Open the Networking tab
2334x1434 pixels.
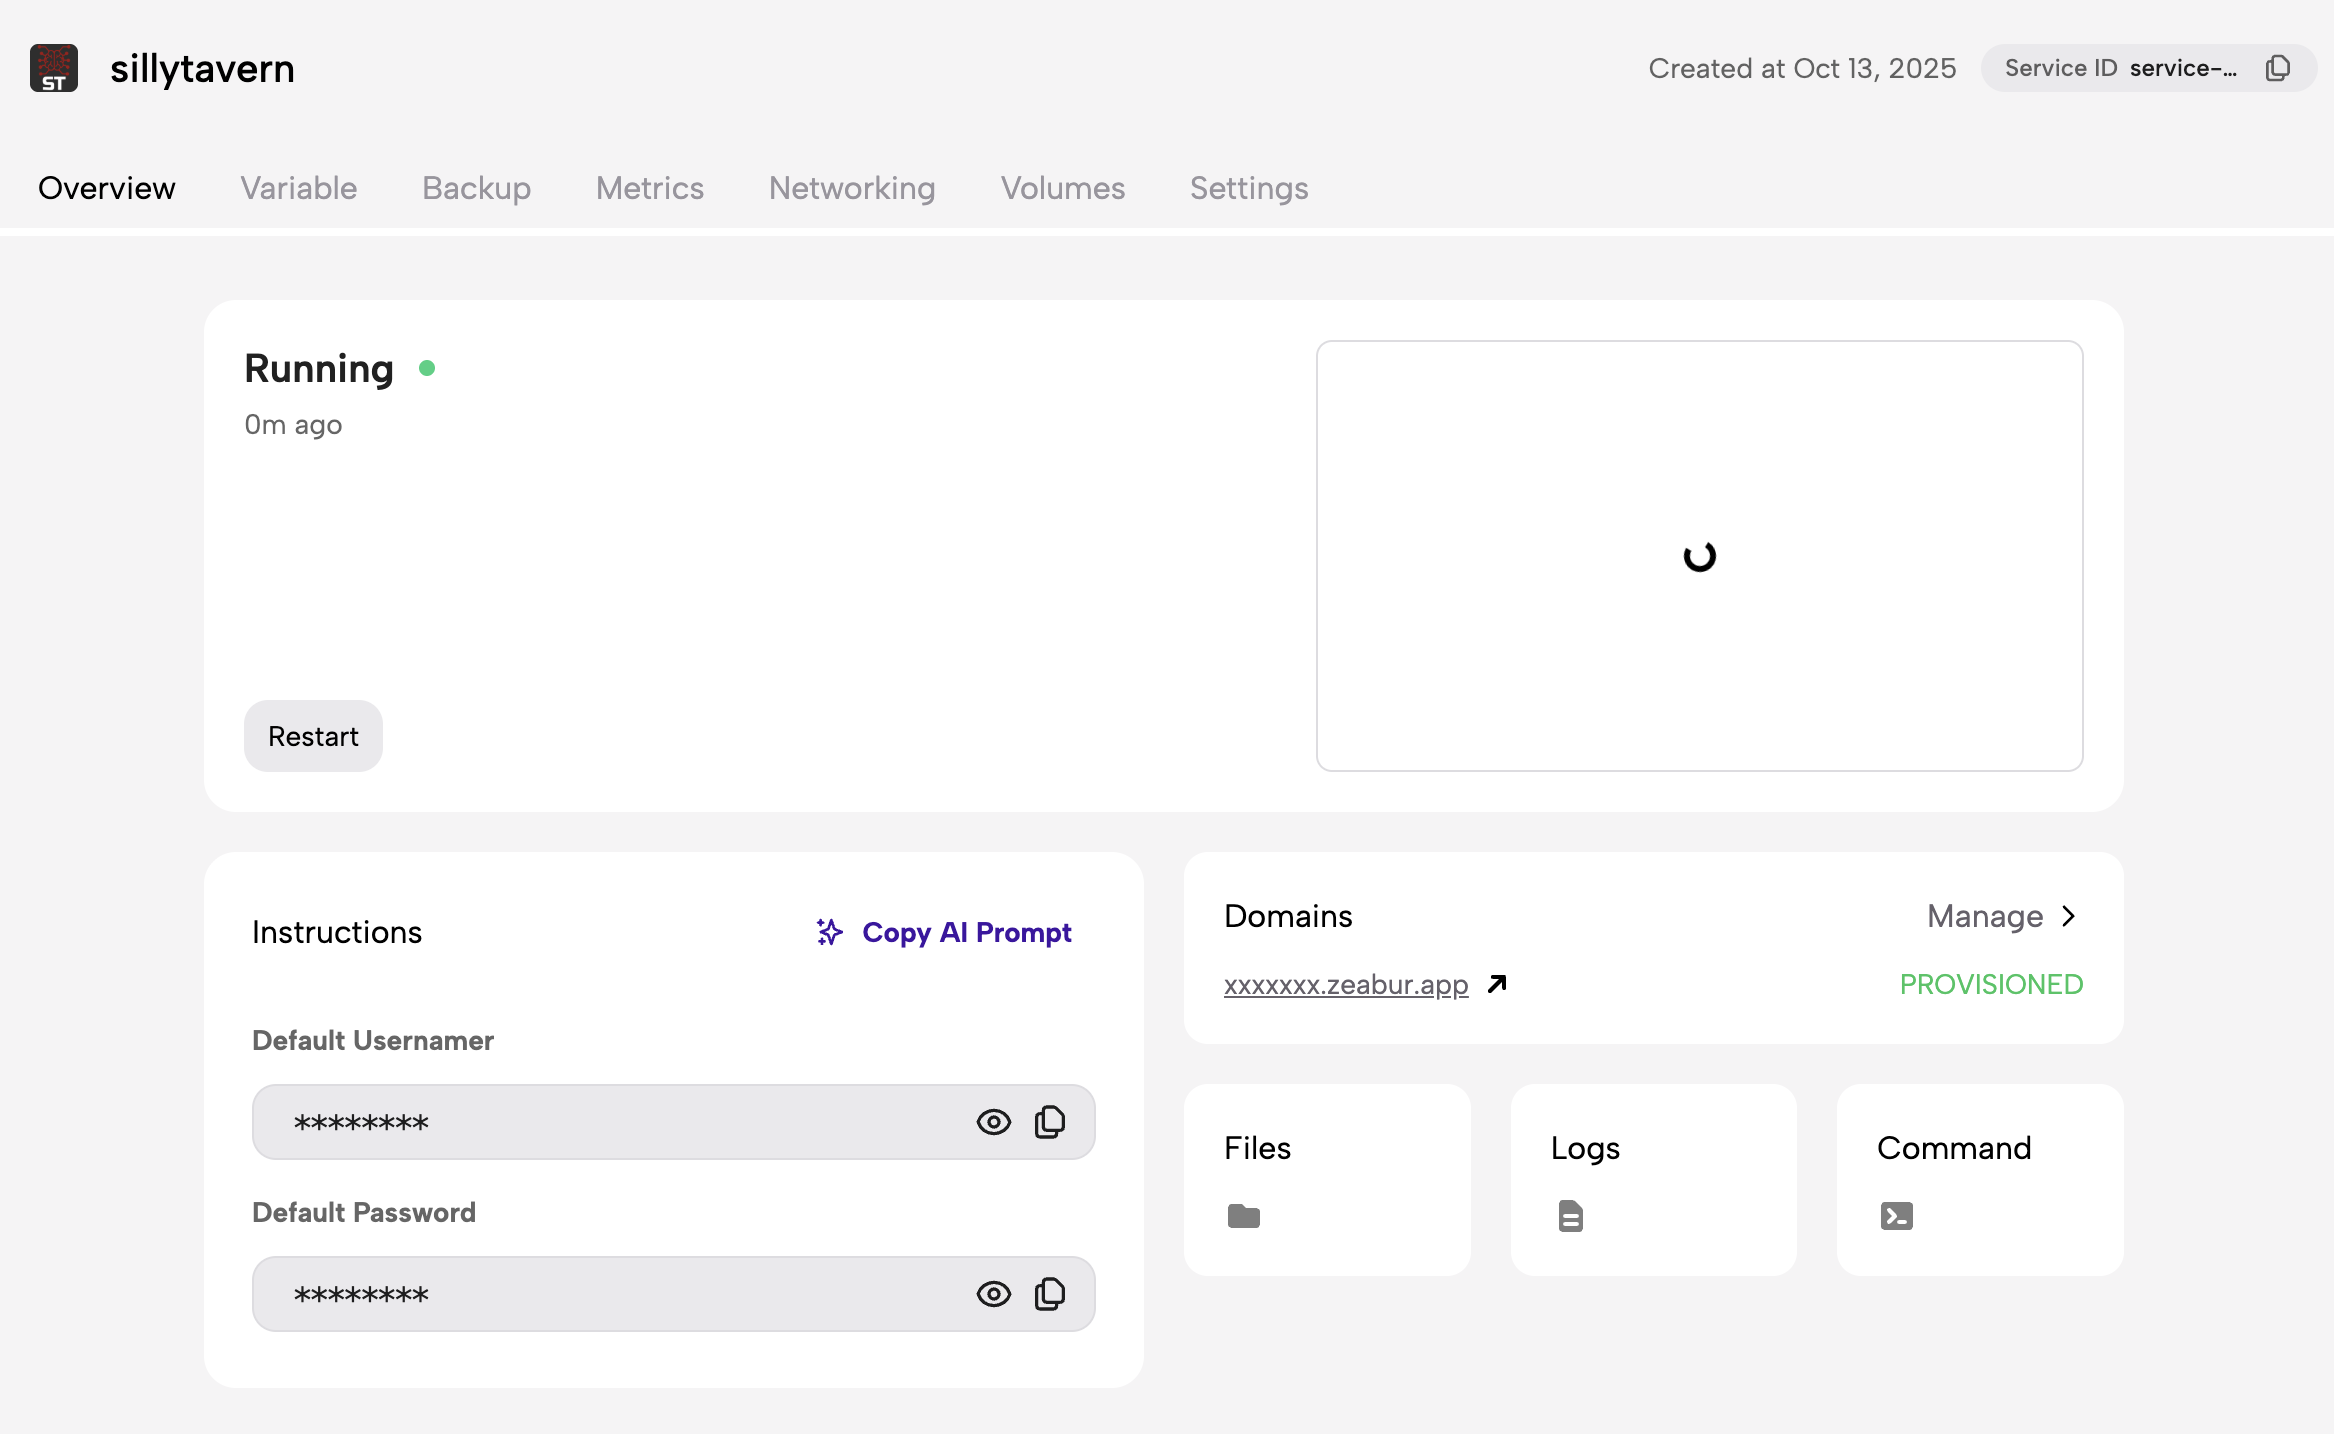pyautogui.click(x=852, y=188)
